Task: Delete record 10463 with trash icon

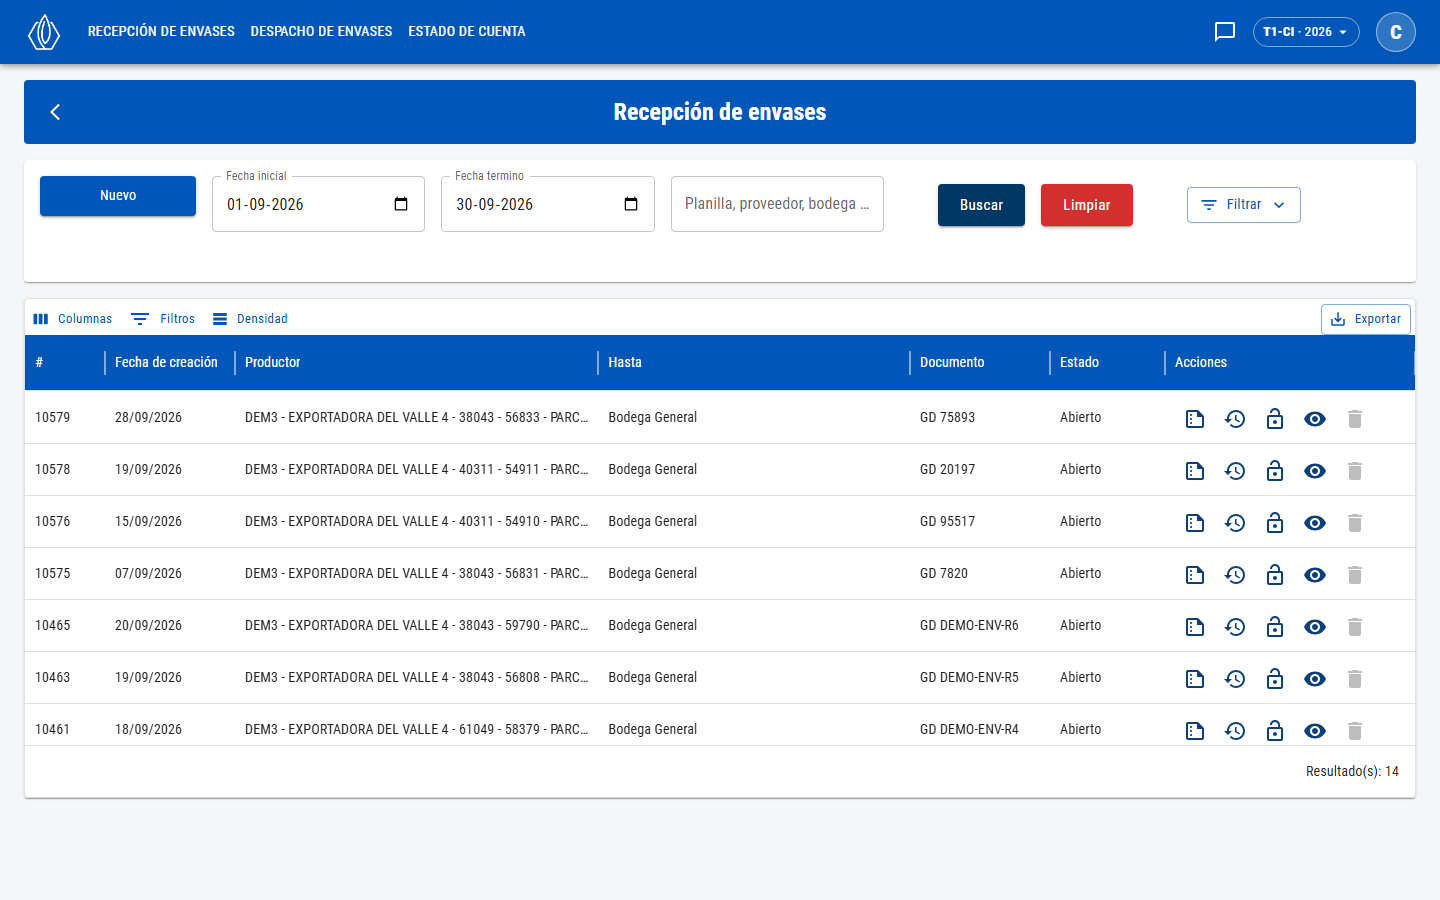Action: tap(1355, 679)
